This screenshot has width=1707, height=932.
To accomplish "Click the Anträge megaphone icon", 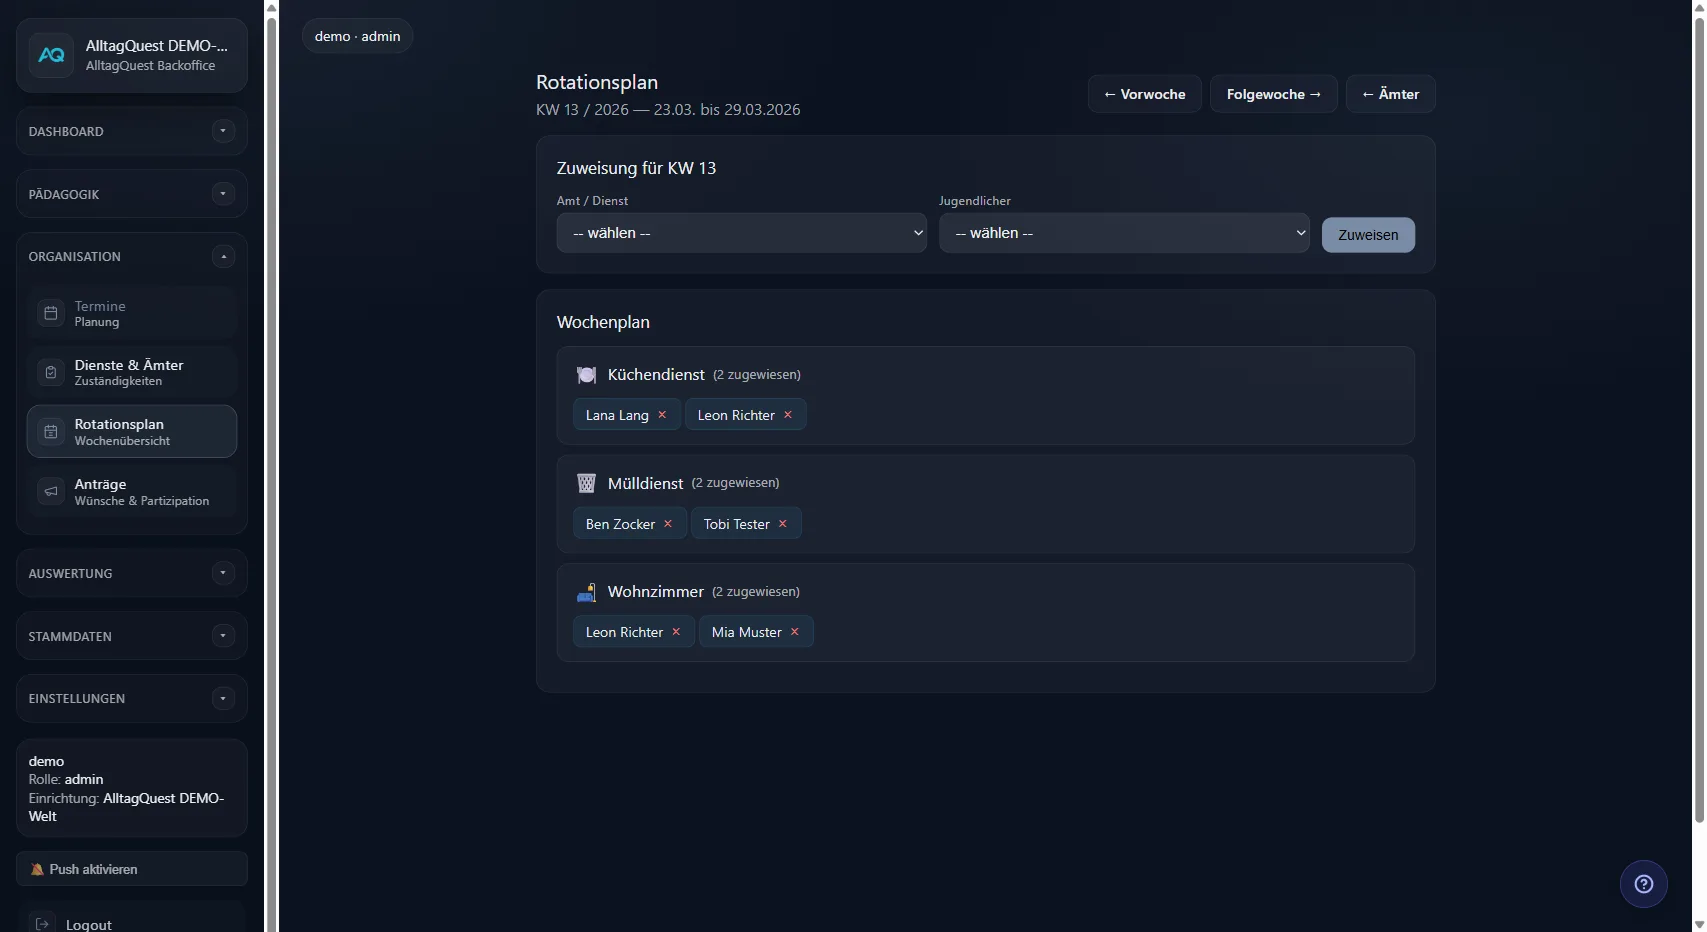I will pyautogui.click(x=51, y=491).
